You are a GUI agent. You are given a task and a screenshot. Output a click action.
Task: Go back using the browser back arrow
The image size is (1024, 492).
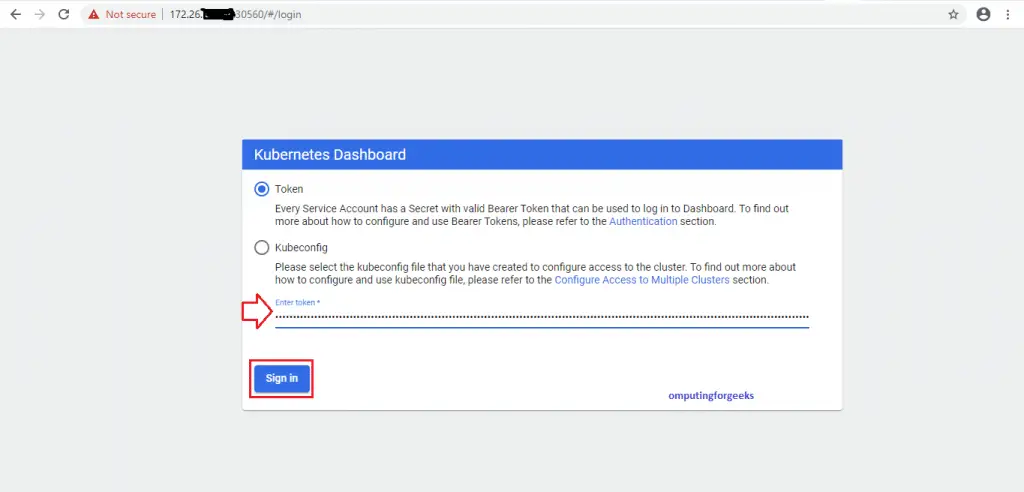click(16, 14)
